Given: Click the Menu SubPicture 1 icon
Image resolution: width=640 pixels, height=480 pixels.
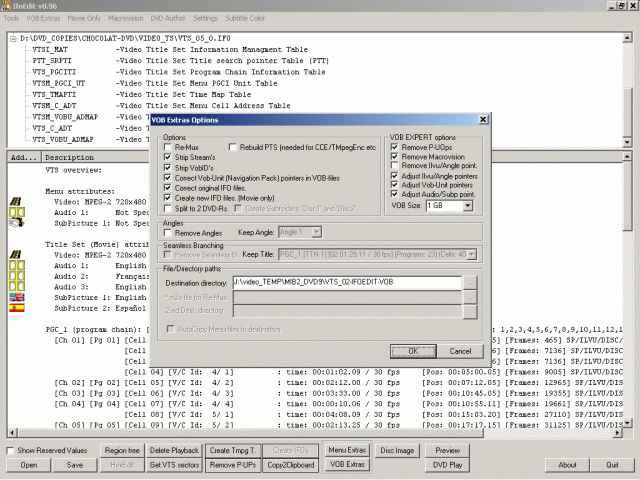Looking at the screenshot, I should click(17, 222).
